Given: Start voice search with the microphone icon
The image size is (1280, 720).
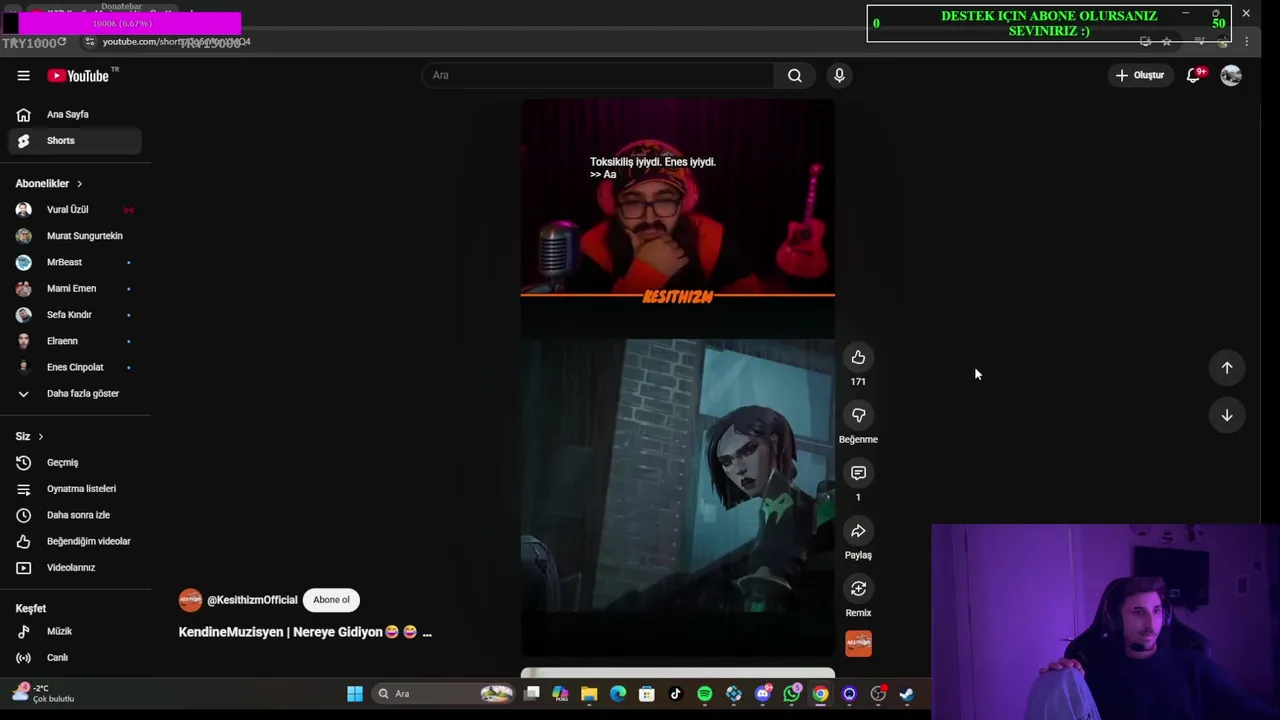Looking at the screenshot, I should [839, 75].
